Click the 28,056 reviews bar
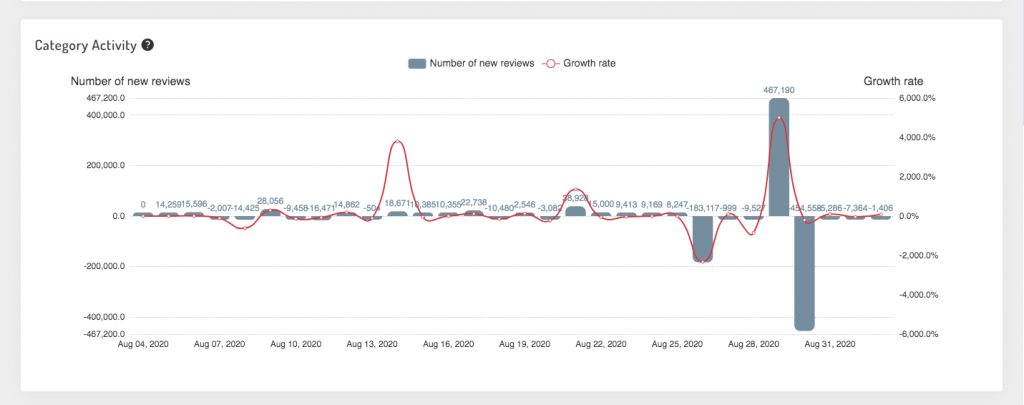Image resolution: width=1024 pixels, height=405 pixels. click(270, 212)
